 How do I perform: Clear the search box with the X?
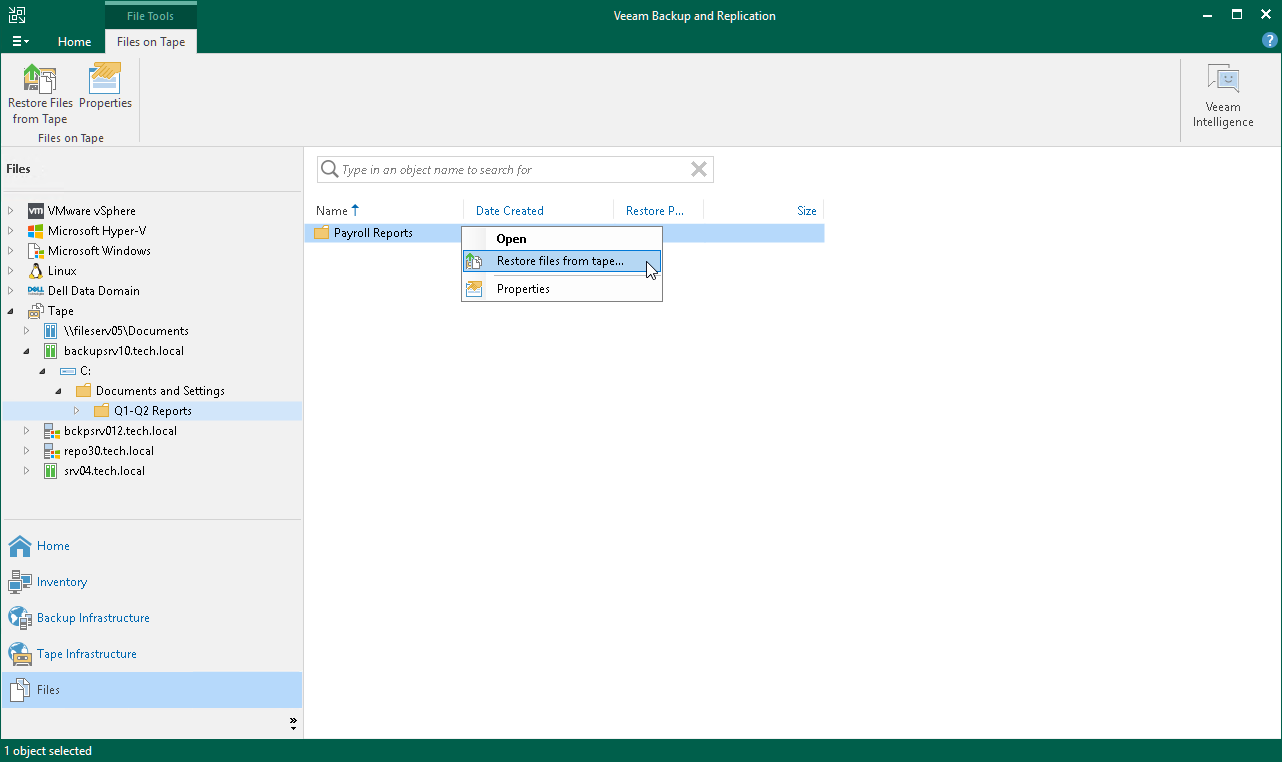699,170
